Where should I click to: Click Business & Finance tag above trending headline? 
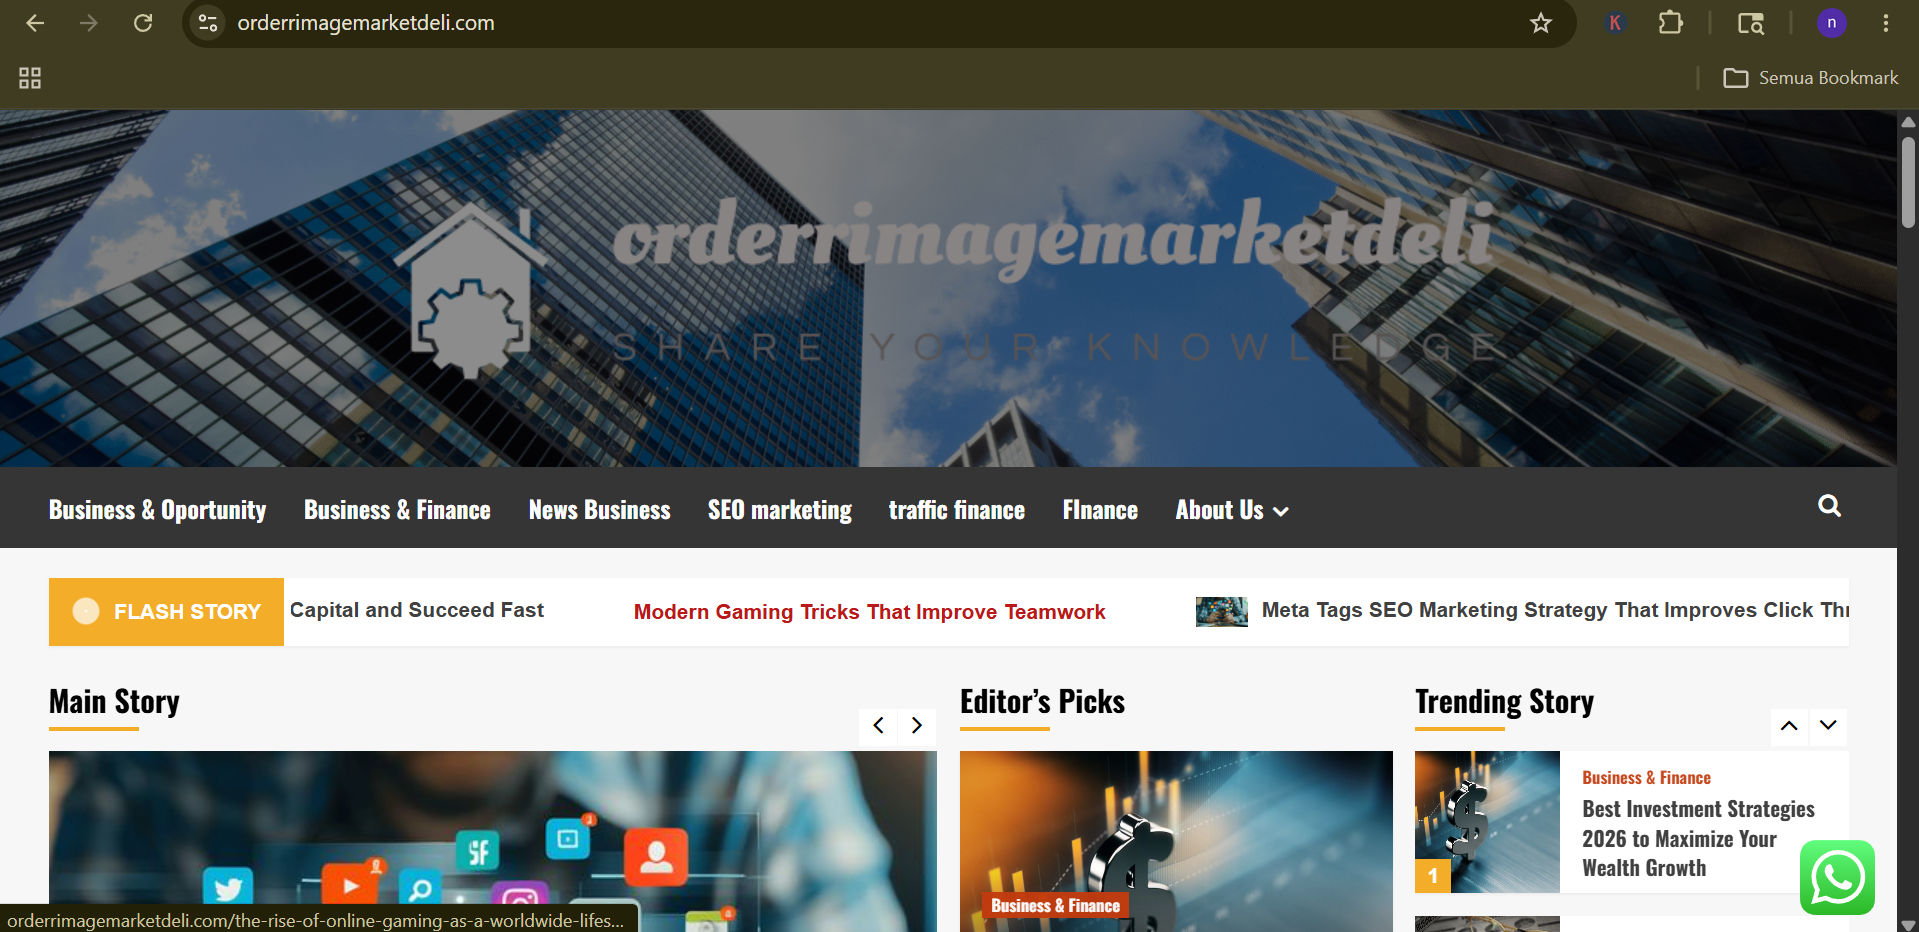click(x=1646, y=777)
